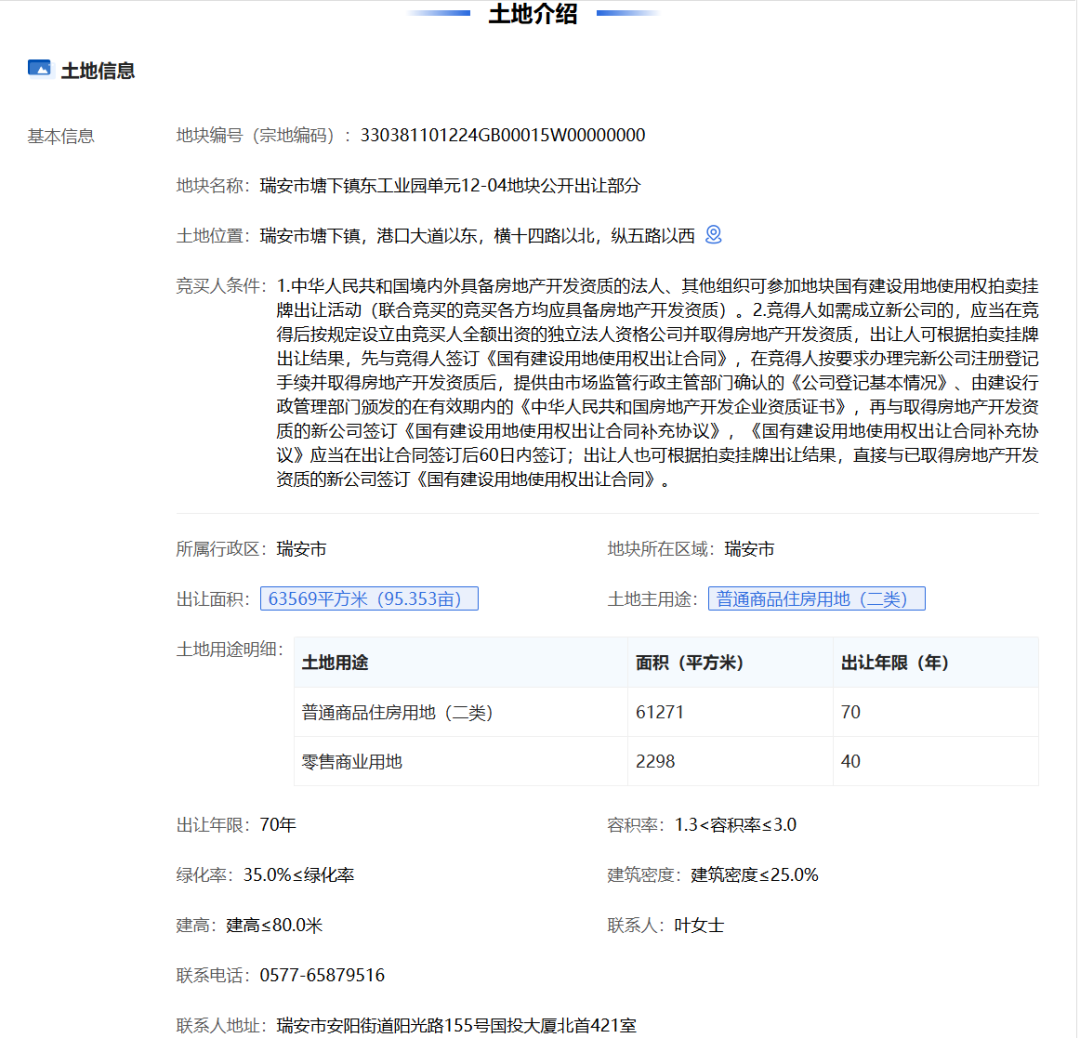Click the phone number 0577-65879516

point(322,975)
